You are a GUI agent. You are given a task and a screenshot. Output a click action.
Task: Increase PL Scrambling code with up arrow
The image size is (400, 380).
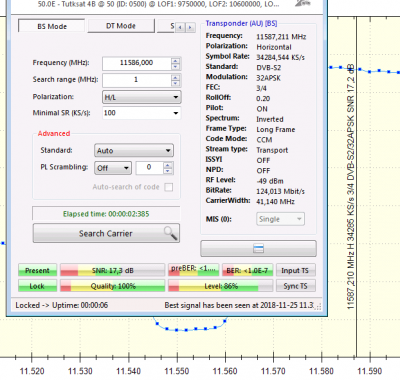(x=168, y=165)
